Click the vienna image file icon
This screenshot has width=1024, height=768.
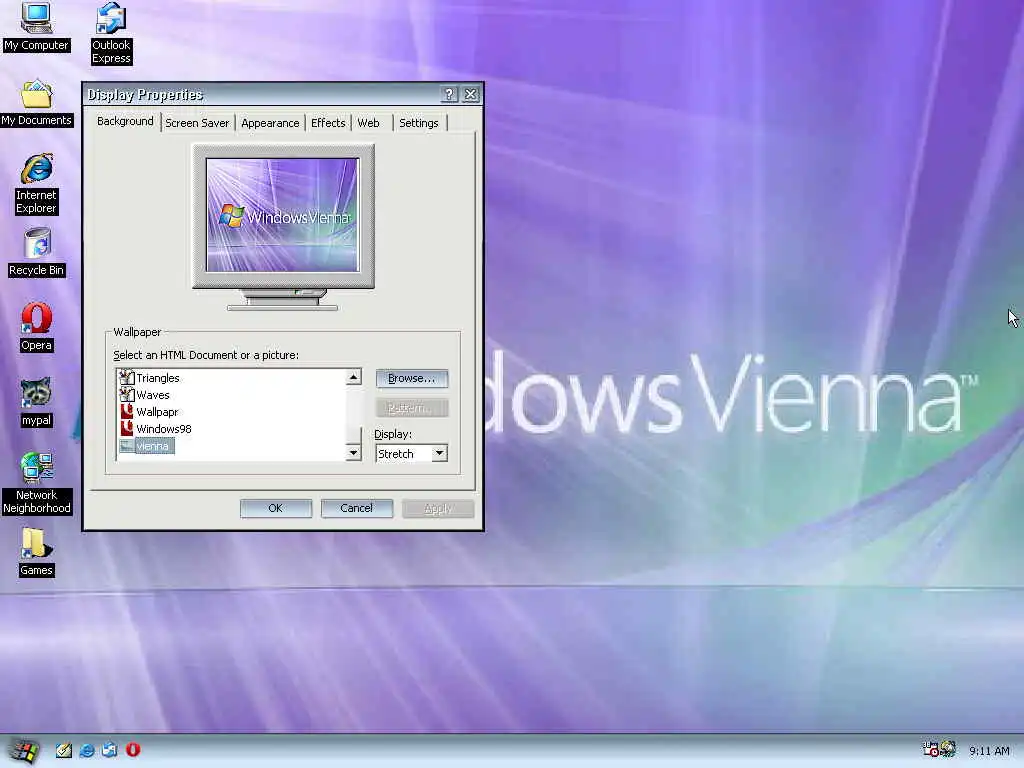pos(127,445)
